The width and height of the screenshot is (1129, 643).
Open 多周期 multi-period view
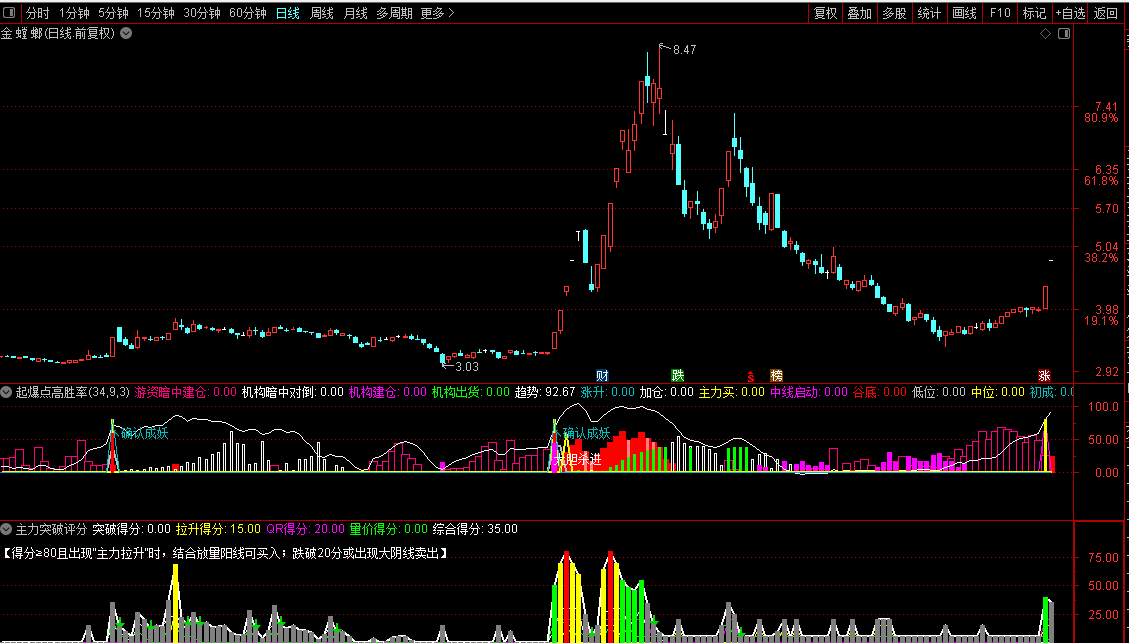pyautogui.click(x=395, y=13)
